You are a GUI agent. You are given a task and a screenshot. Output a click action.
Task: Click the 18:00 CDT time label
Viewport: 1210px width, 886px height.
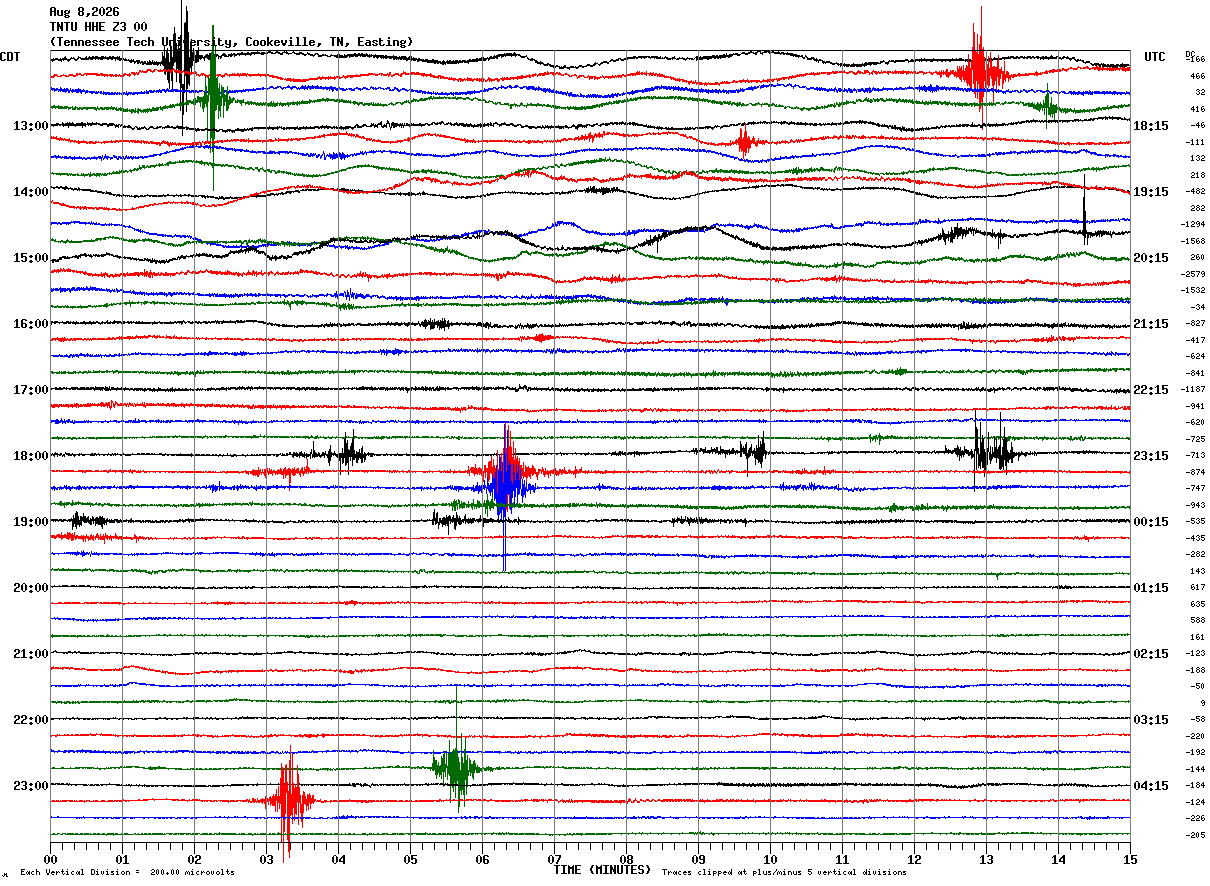pyautogui.click(x=30, y=456)
